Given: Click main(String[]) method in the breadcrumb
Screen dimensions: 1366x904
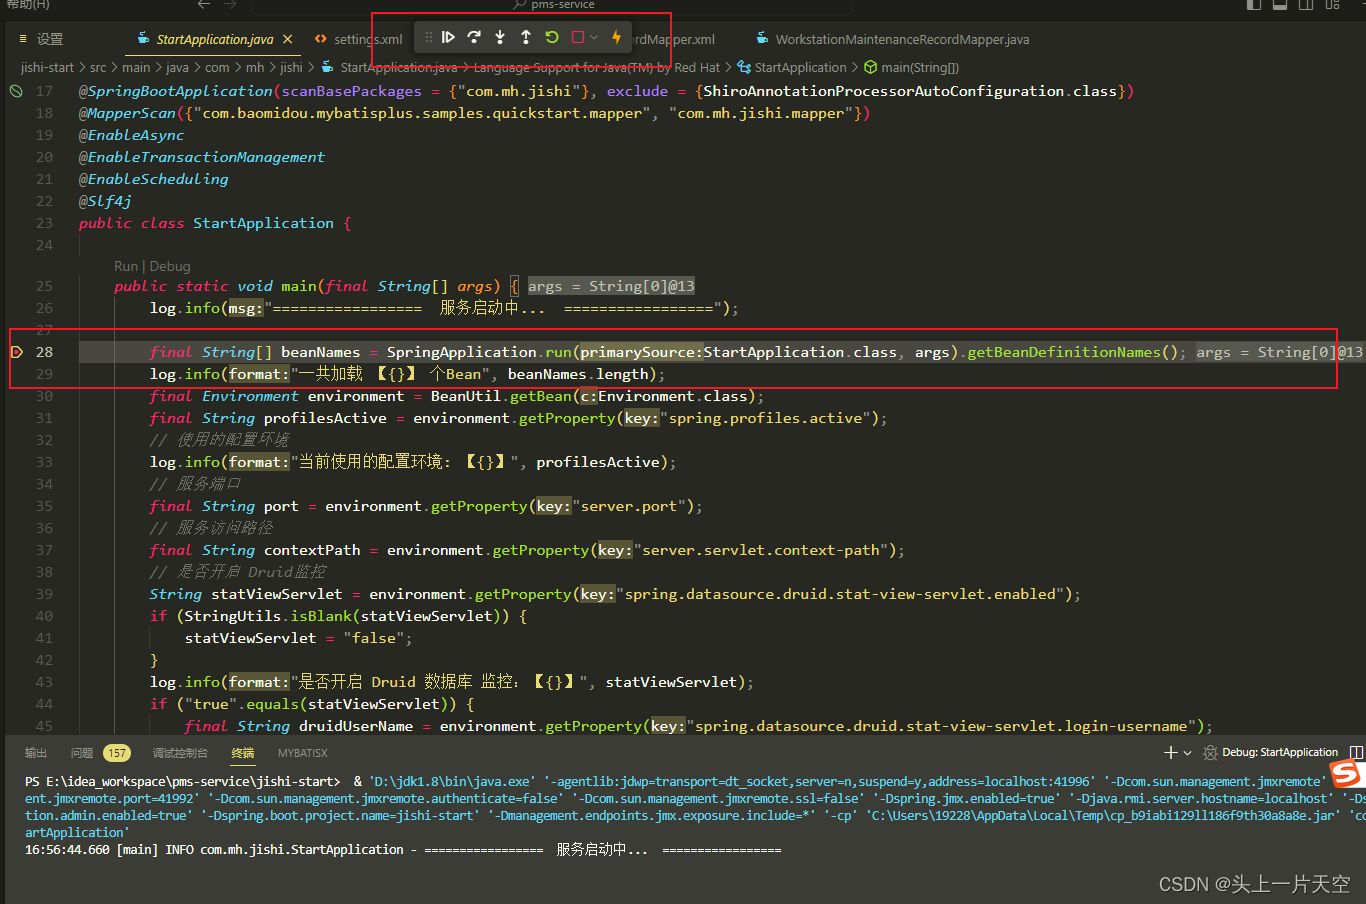Looking at the screenshot, I should [911, 67].
